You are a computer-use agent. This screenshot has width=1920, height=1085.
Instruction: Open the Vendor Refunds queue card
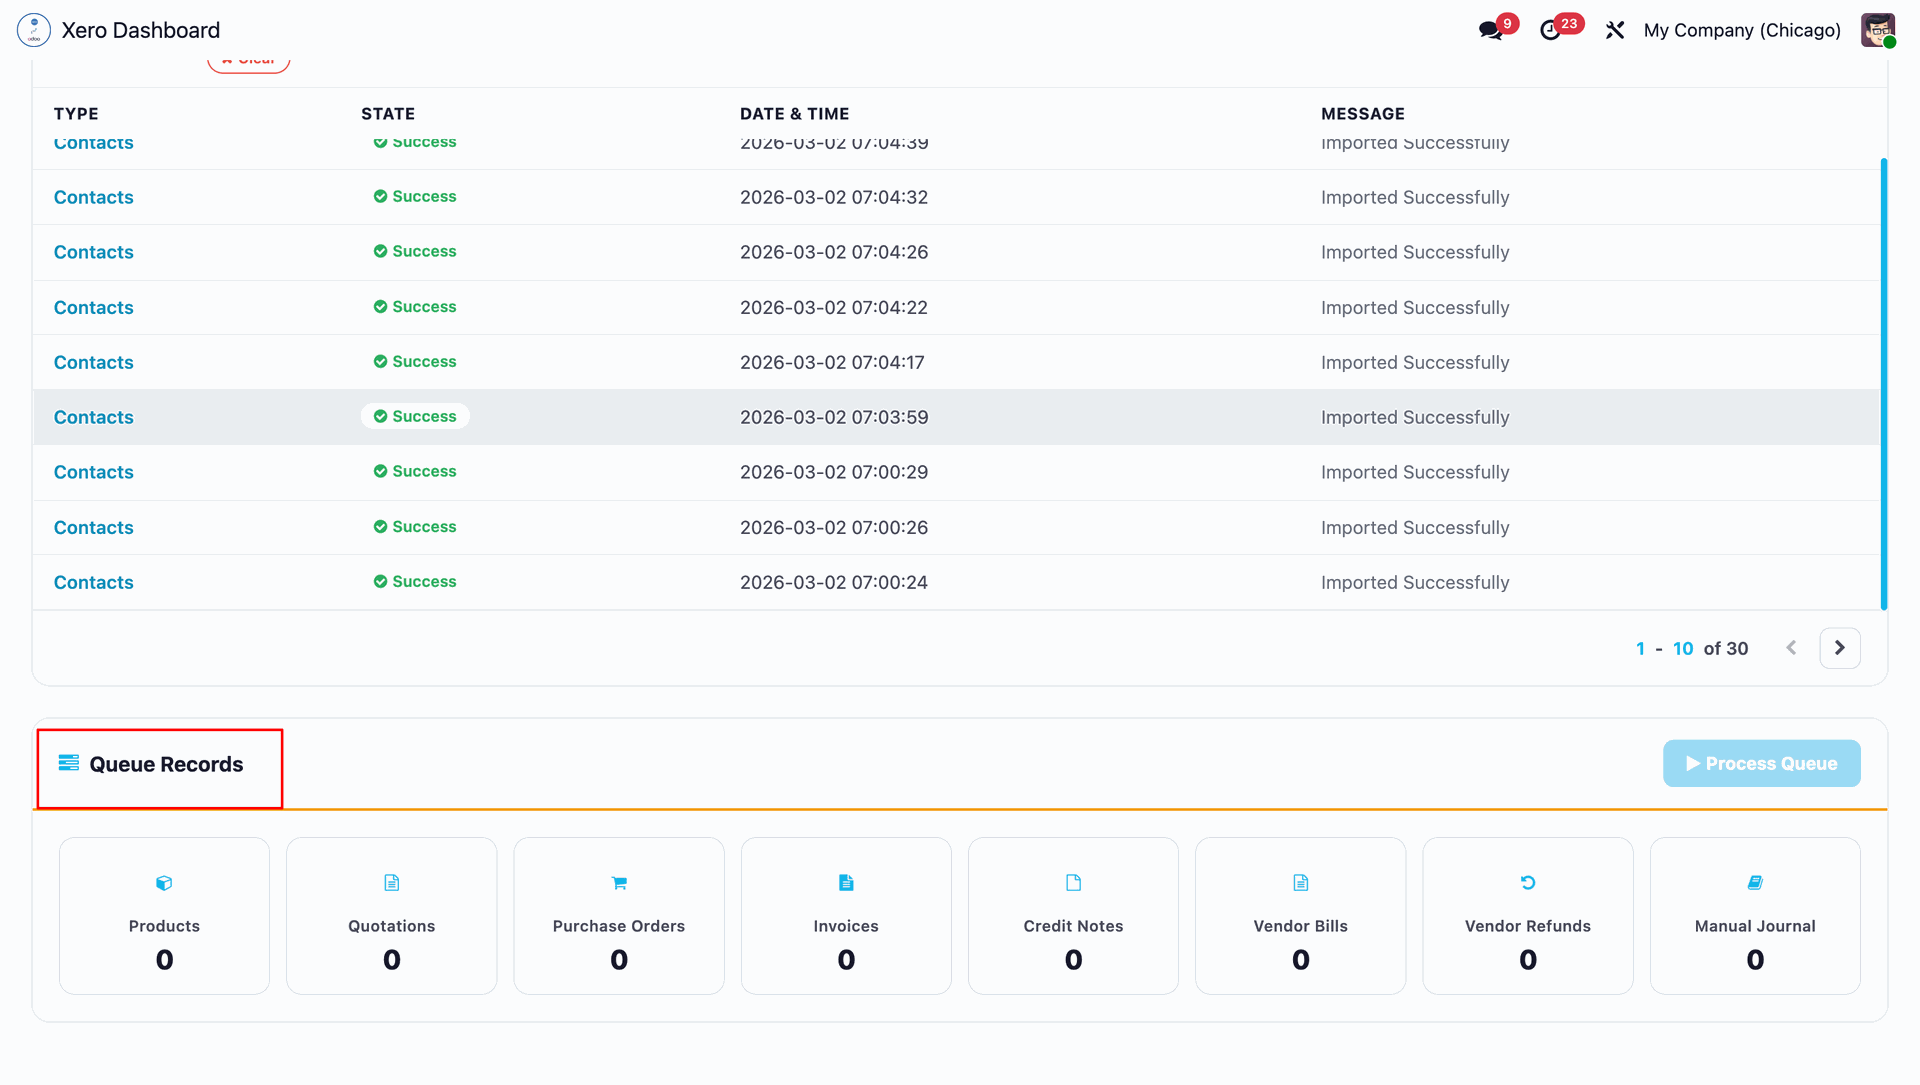click(1527, 915)
